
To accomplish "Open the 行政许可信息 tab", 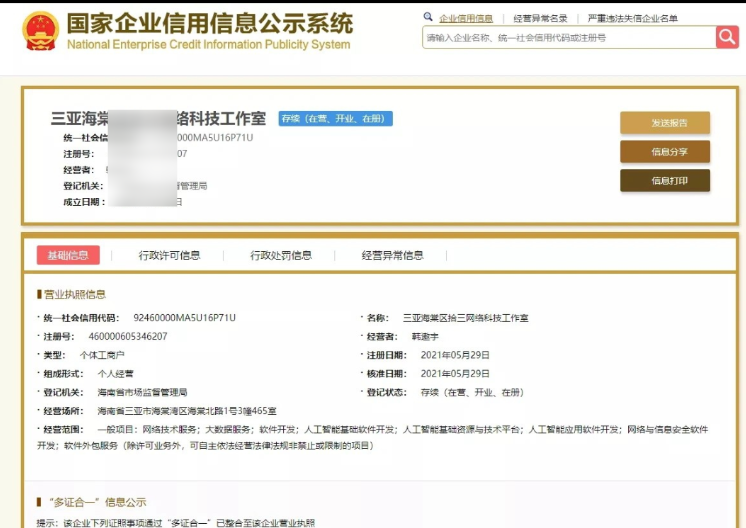I will 169,255.
